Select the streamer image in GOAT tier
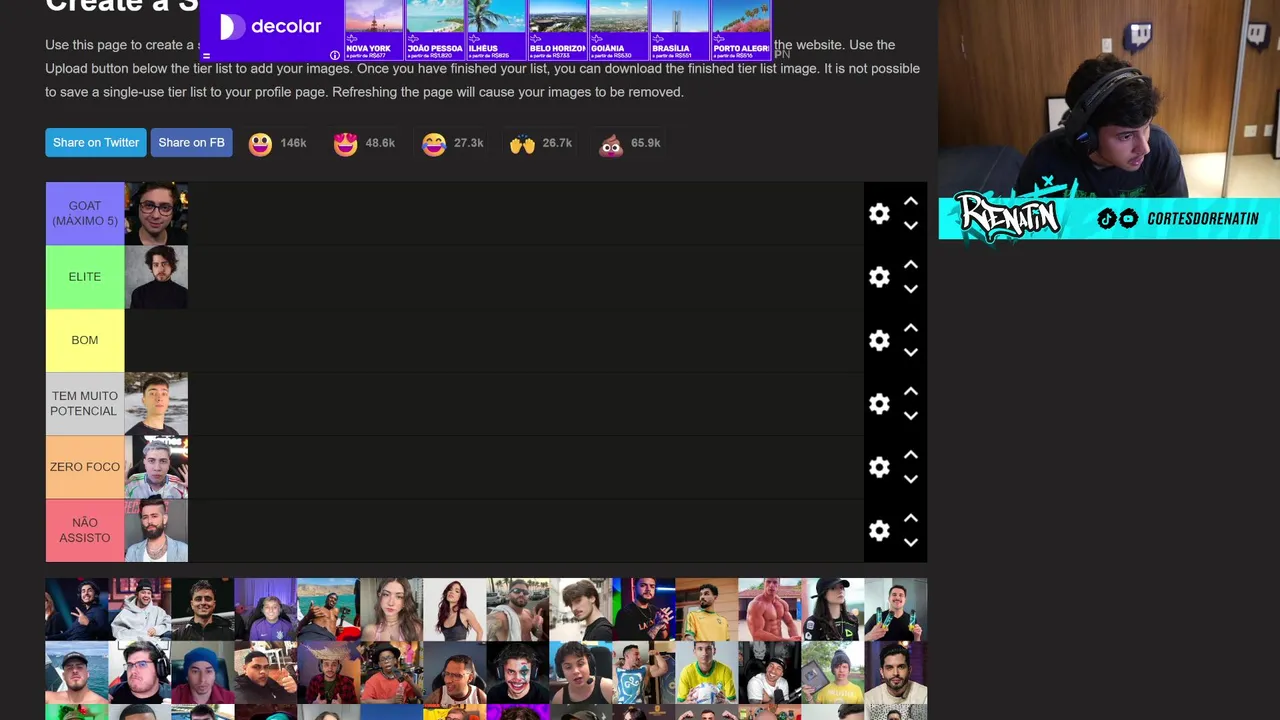 (x=156, y=214)
